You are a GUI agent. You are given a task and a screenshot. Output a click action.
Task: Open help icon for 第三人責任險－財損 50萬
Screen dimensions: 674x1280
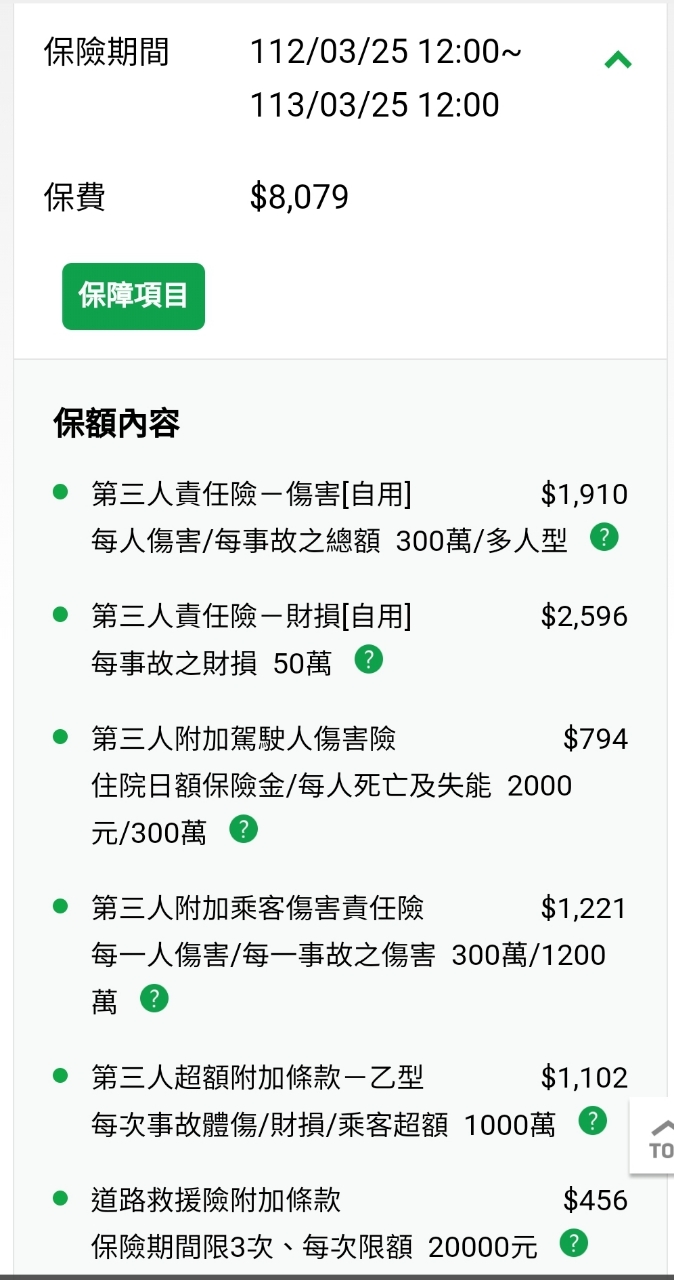coord(369,659)
